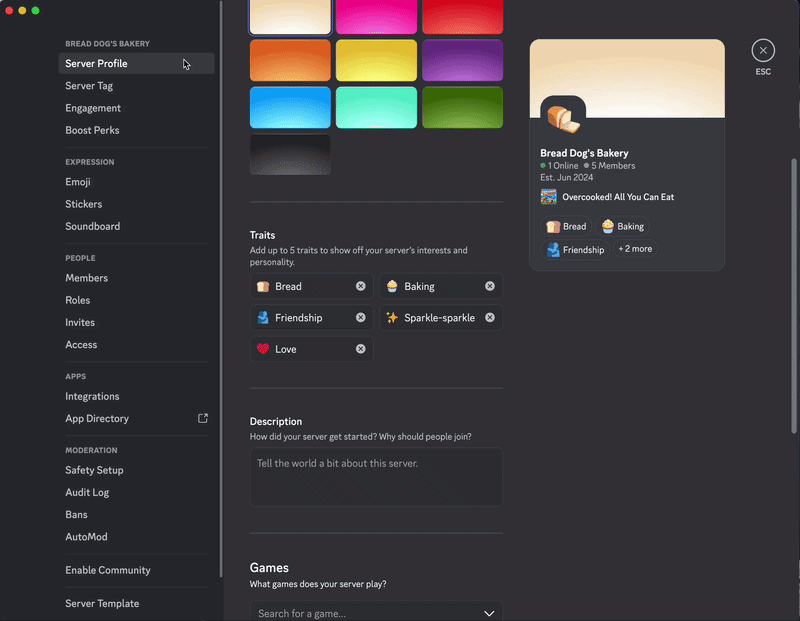
Task: Select the cream banner color
Action: [x=290, y=17]
